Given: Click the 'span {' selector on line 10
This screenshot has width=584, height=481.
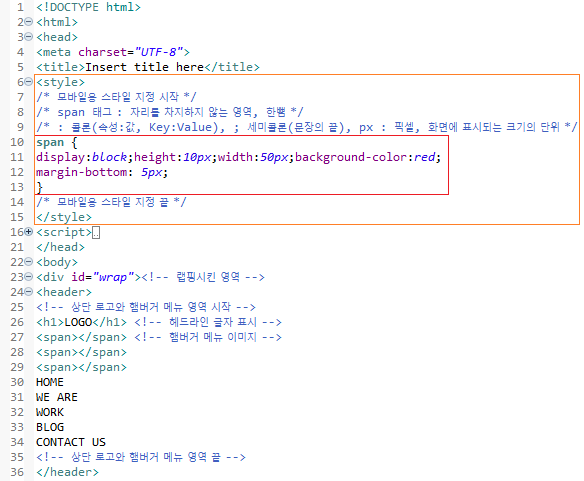Looking at the screenshot, I should coord(57,142).
